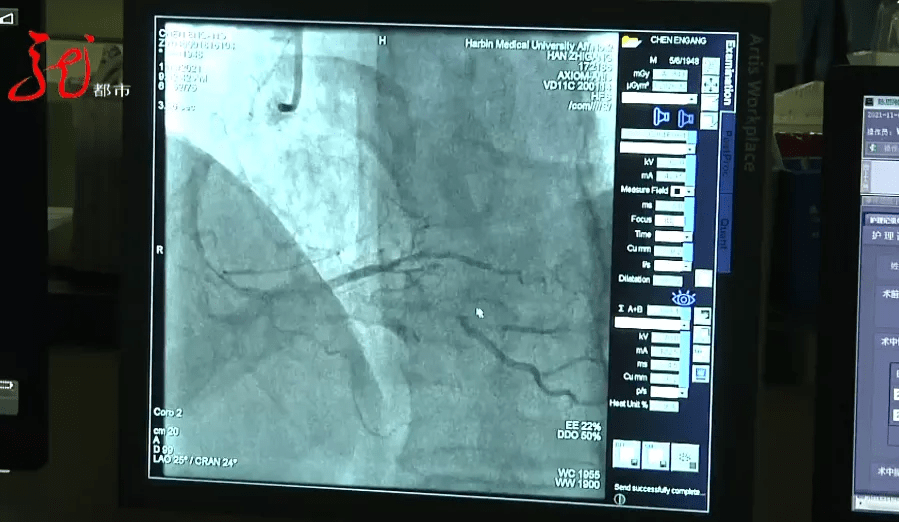Click icon button beside birthdate 5/6/1948
Viewport: 899px width, 522px height.
point(710,66)
